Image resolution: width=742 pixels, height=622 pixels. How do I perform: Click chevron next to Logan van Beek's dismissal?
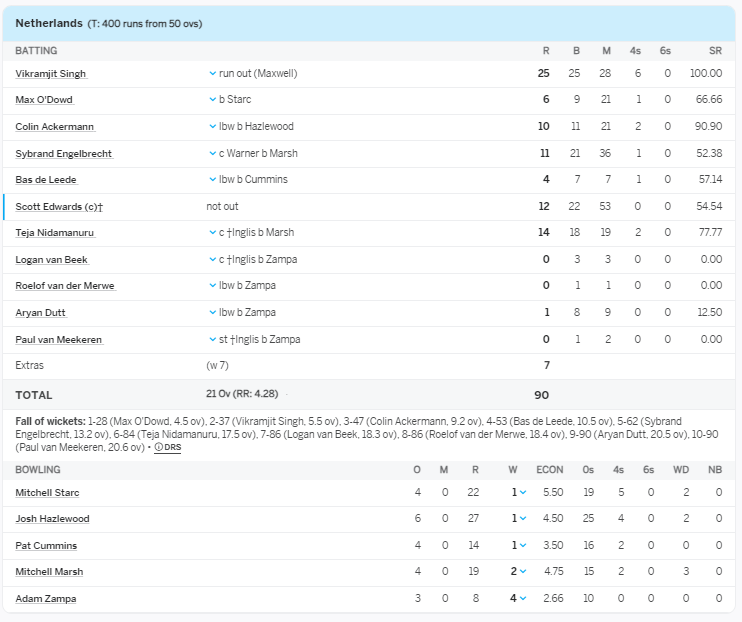tap(212, 259)
